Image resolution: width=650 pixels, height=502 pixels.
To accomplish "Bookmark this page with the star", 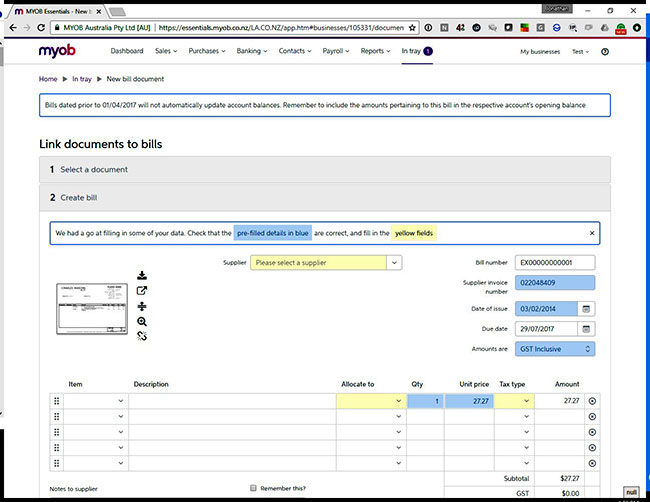I will point(412,28).
